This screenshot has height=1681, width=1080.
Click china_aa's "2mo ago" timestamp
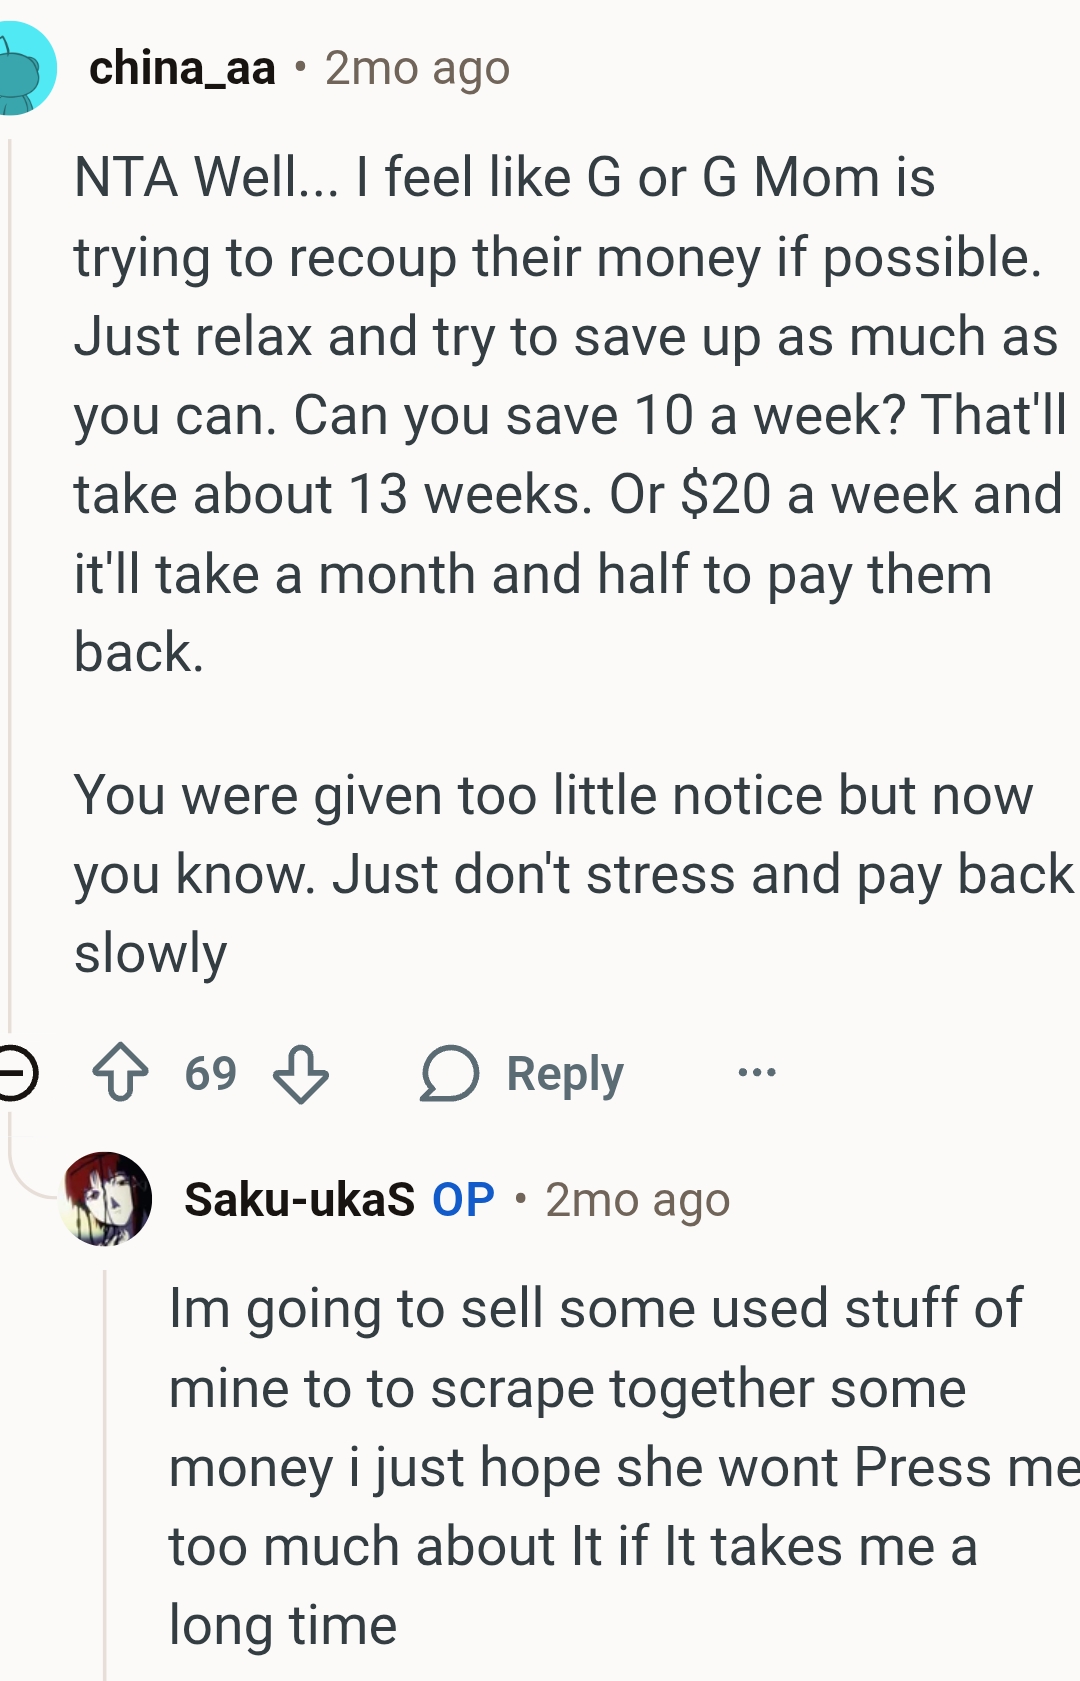(417, 68)
